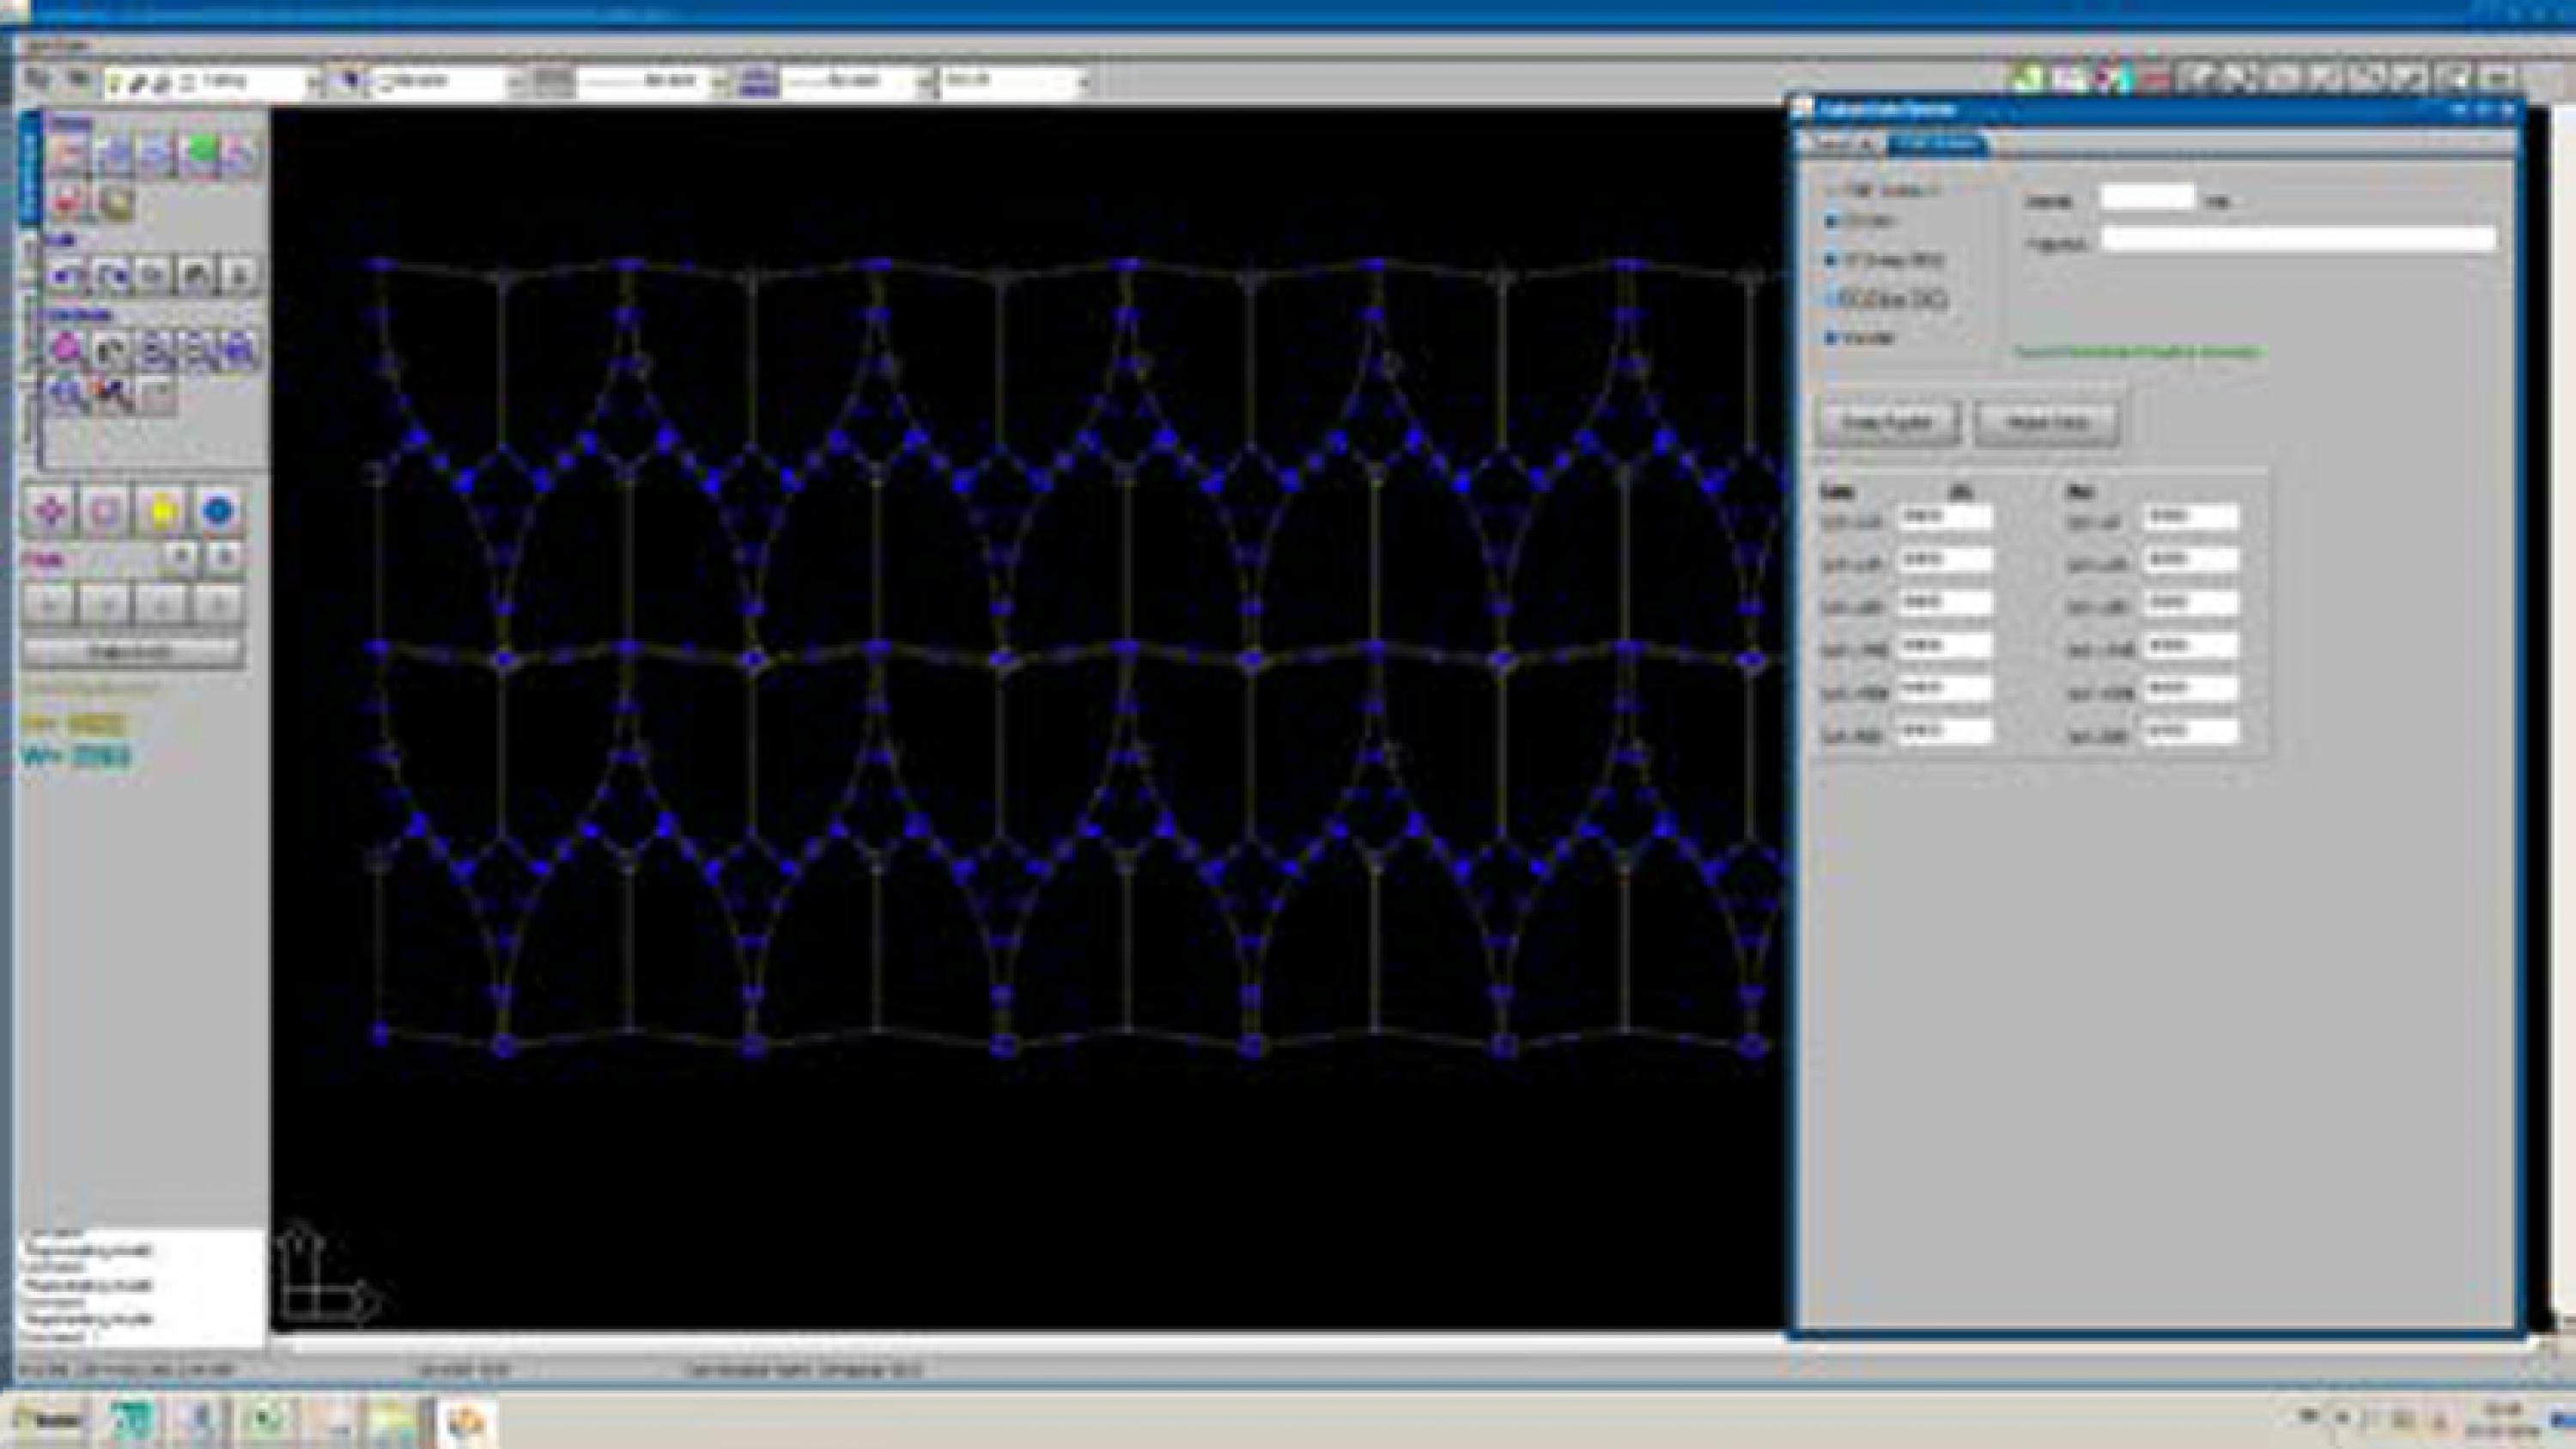Screen dimensions: 2576x1449
Task: Click the first icon at the far left of the top toolbar
Action: [x=37, y=78]
